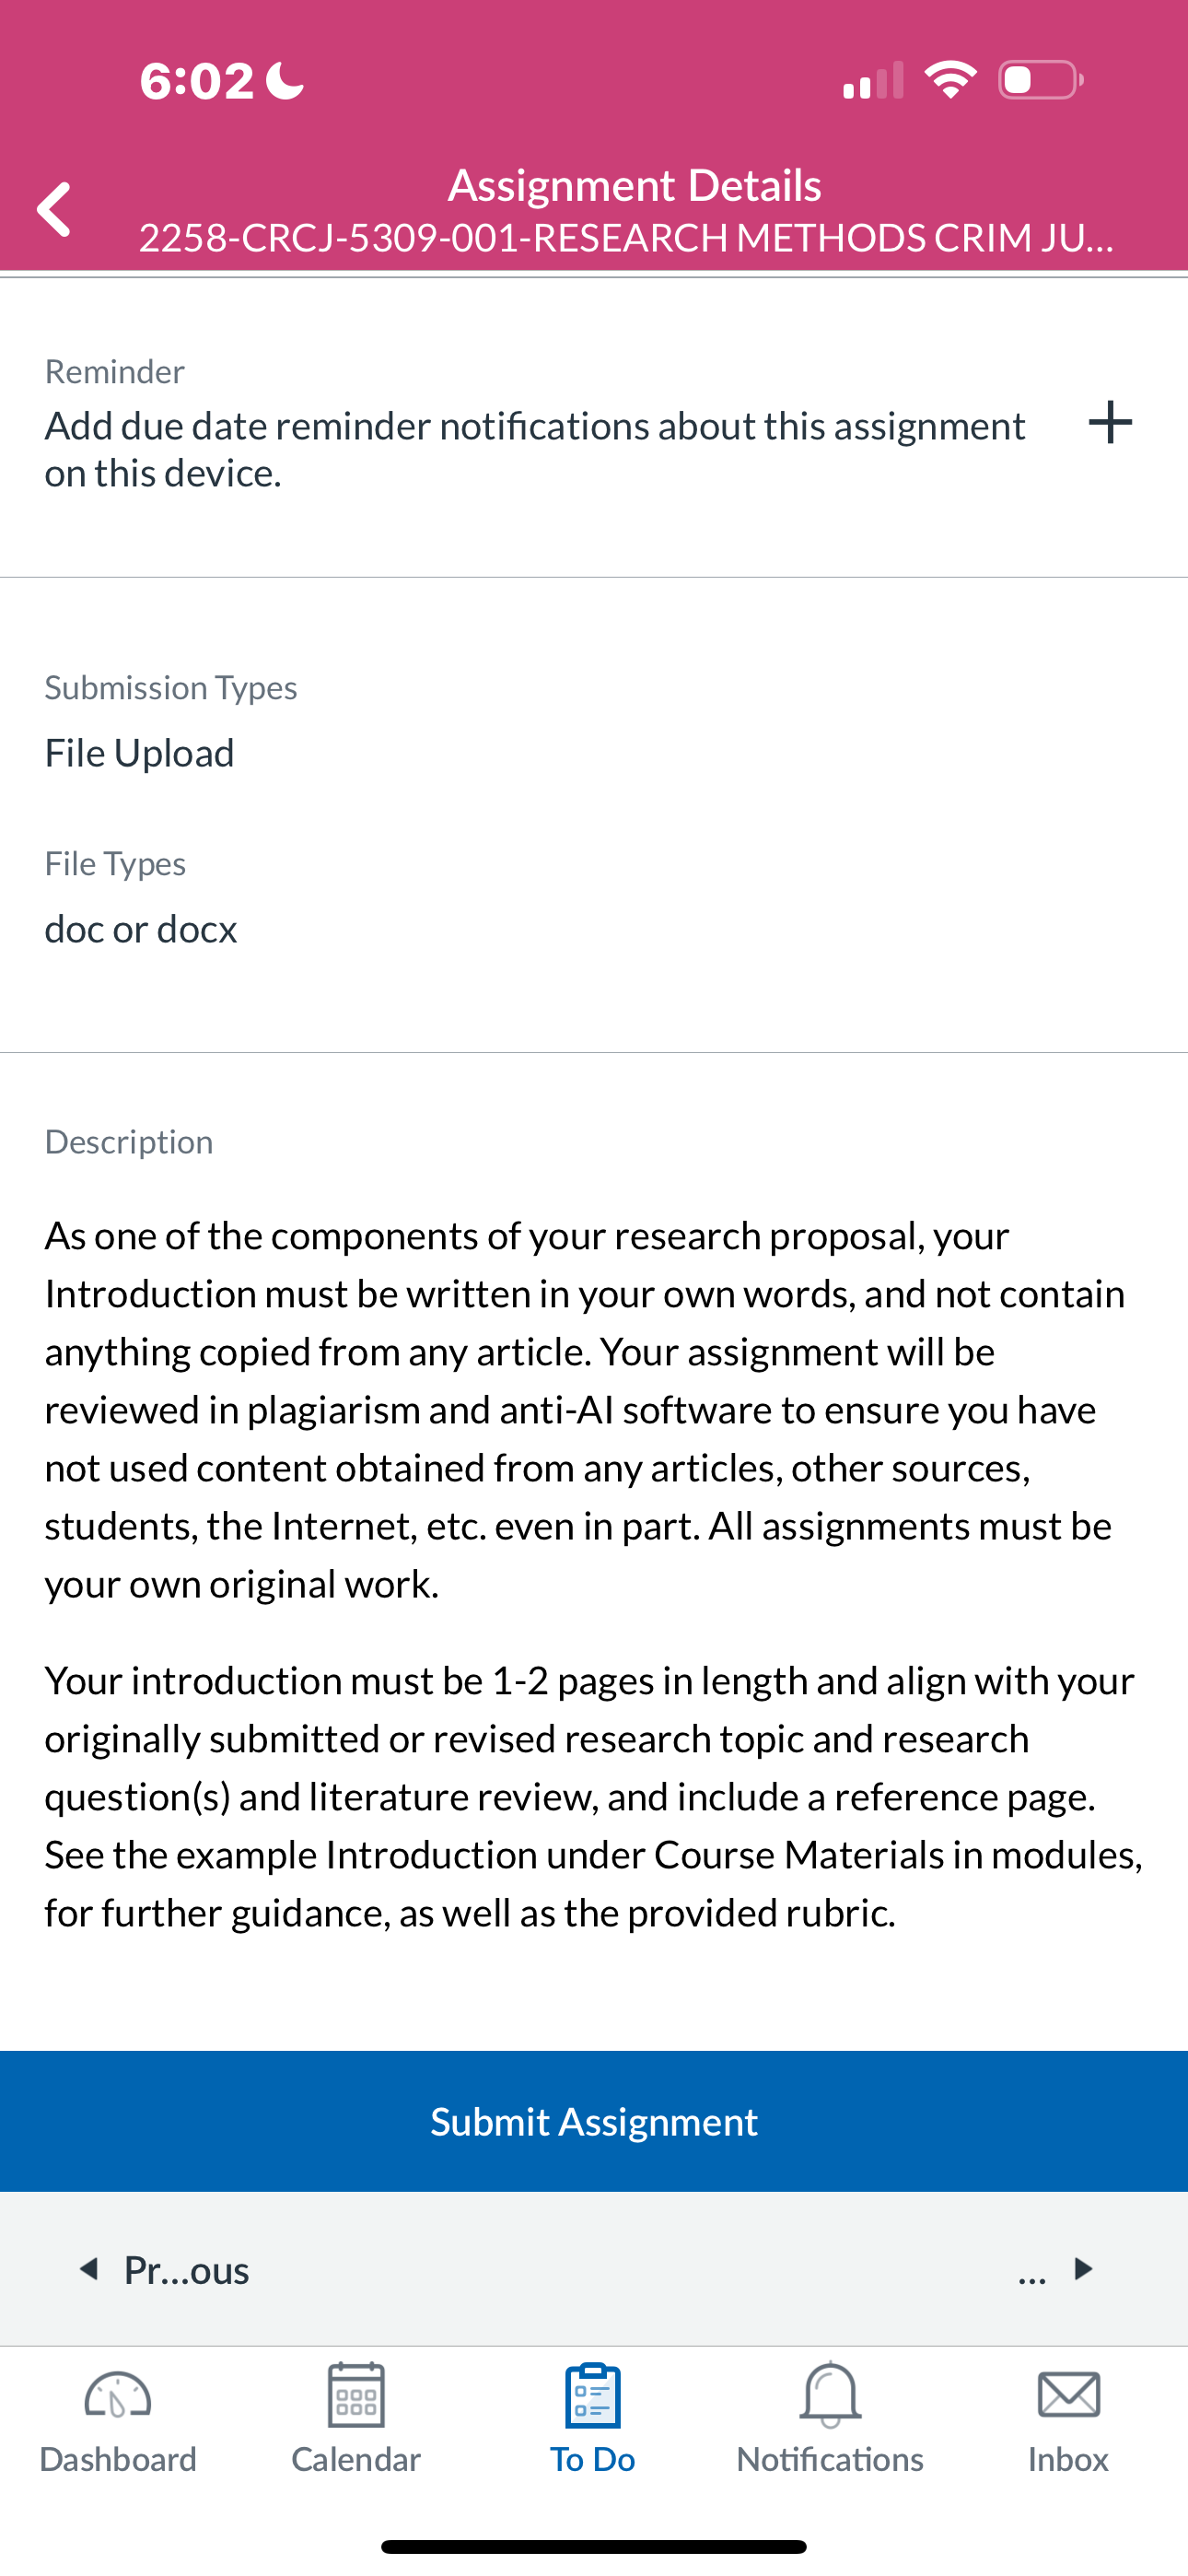
Task: Tap the To Do tab label
Action: click(593, 2459)
